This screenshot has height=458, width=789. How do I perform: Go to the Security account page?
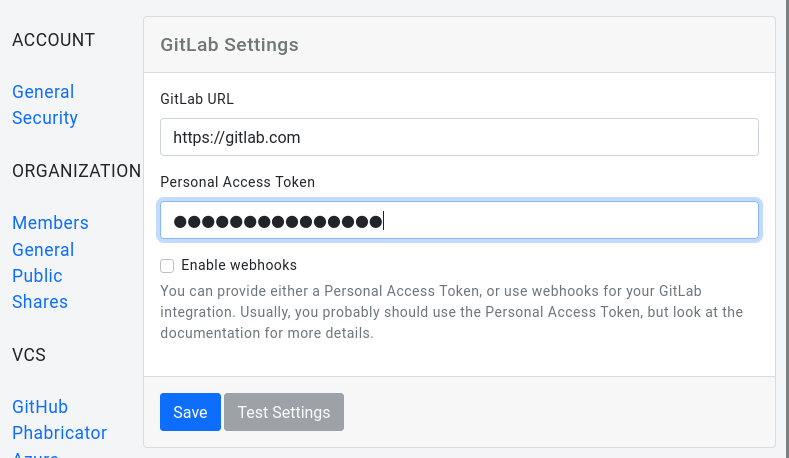[45, 118]
